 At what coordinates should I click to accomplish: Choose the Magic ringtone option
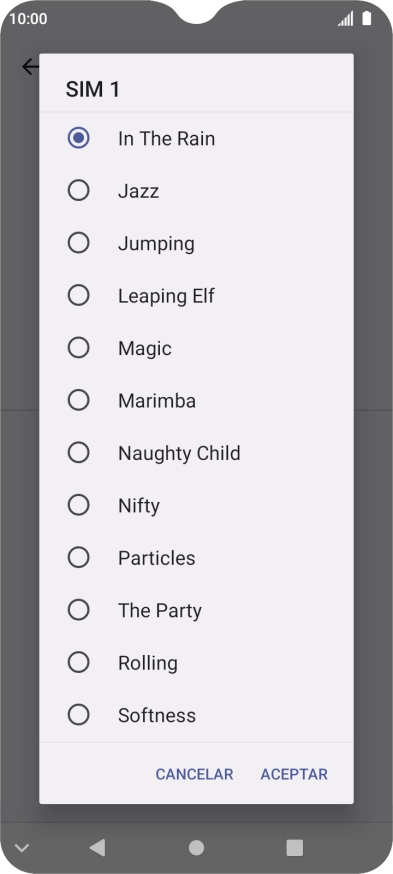[x=196, y=348]
